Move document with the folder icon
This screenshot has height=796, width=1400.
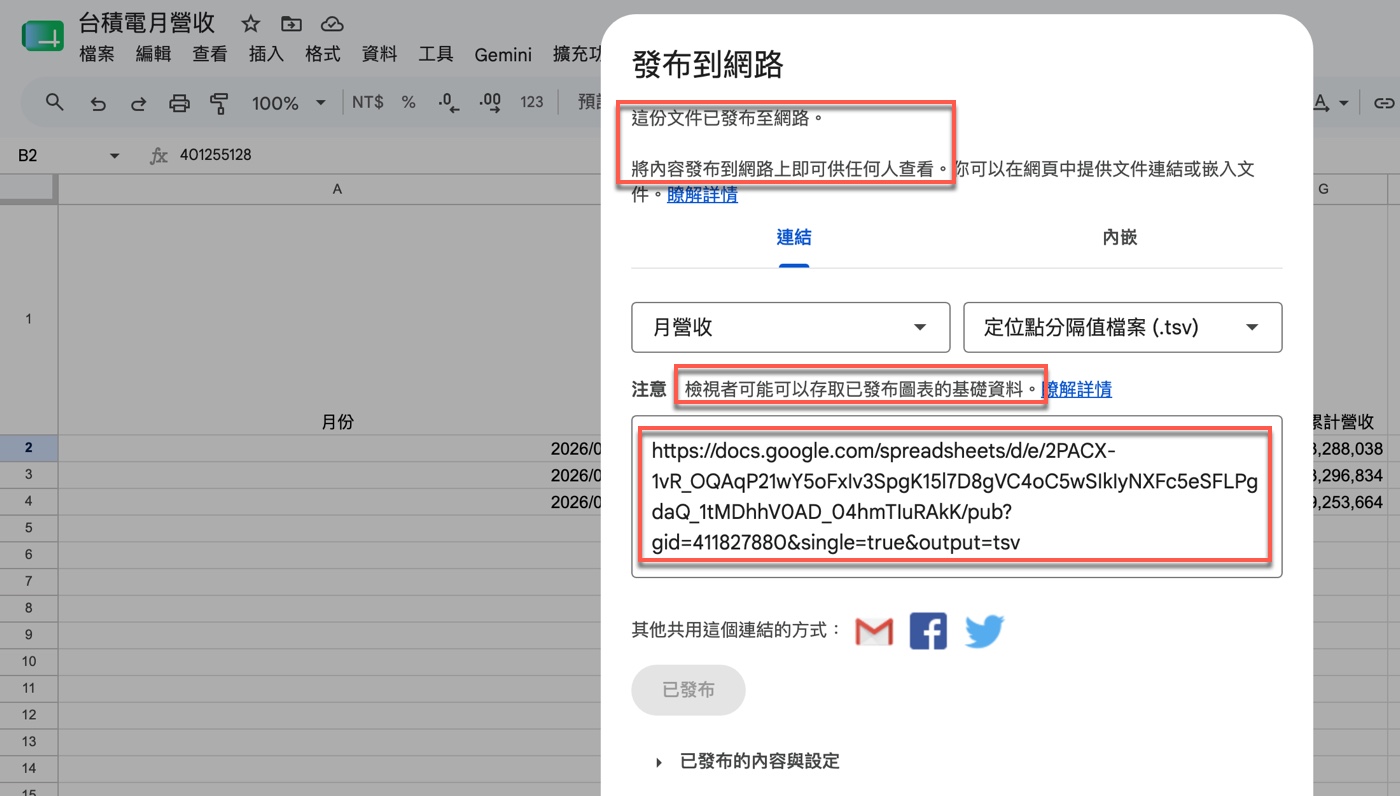point(291,24)
